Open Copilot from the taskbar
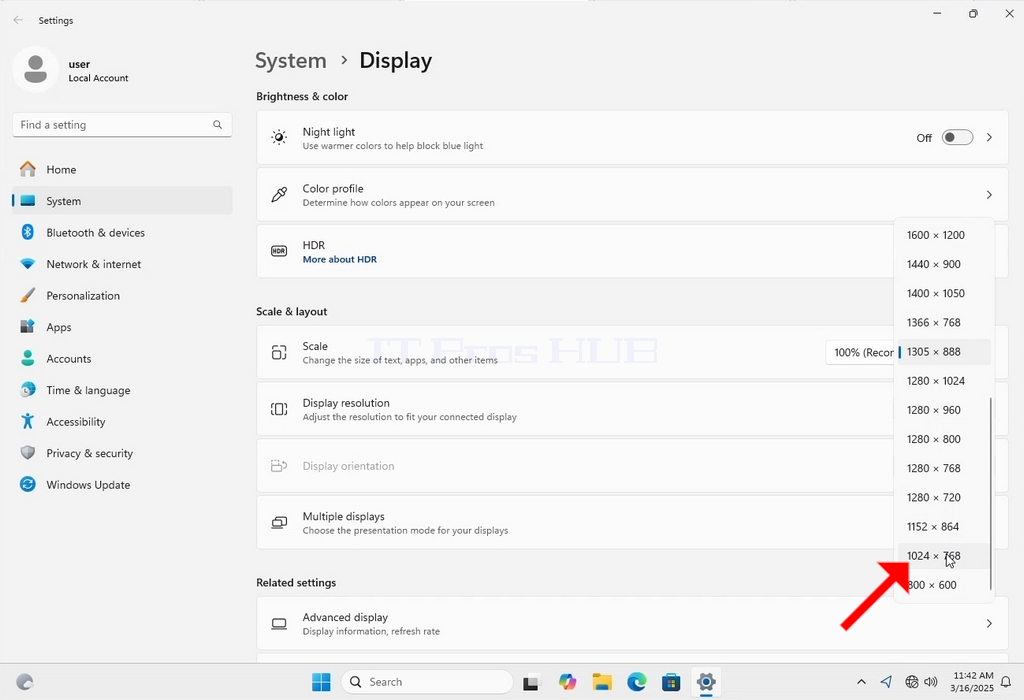The image size is (1024, 700). [x=568, y=682]
